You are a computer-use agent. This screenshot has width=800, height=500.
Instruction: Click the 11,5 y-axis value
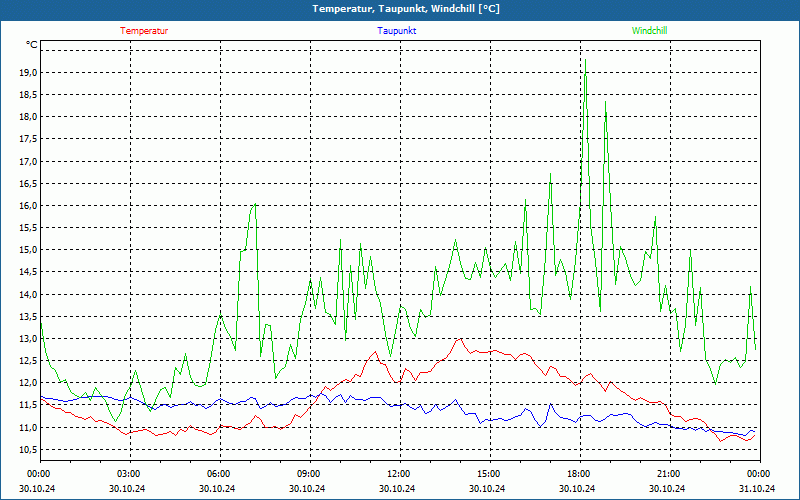click(29, 405)
